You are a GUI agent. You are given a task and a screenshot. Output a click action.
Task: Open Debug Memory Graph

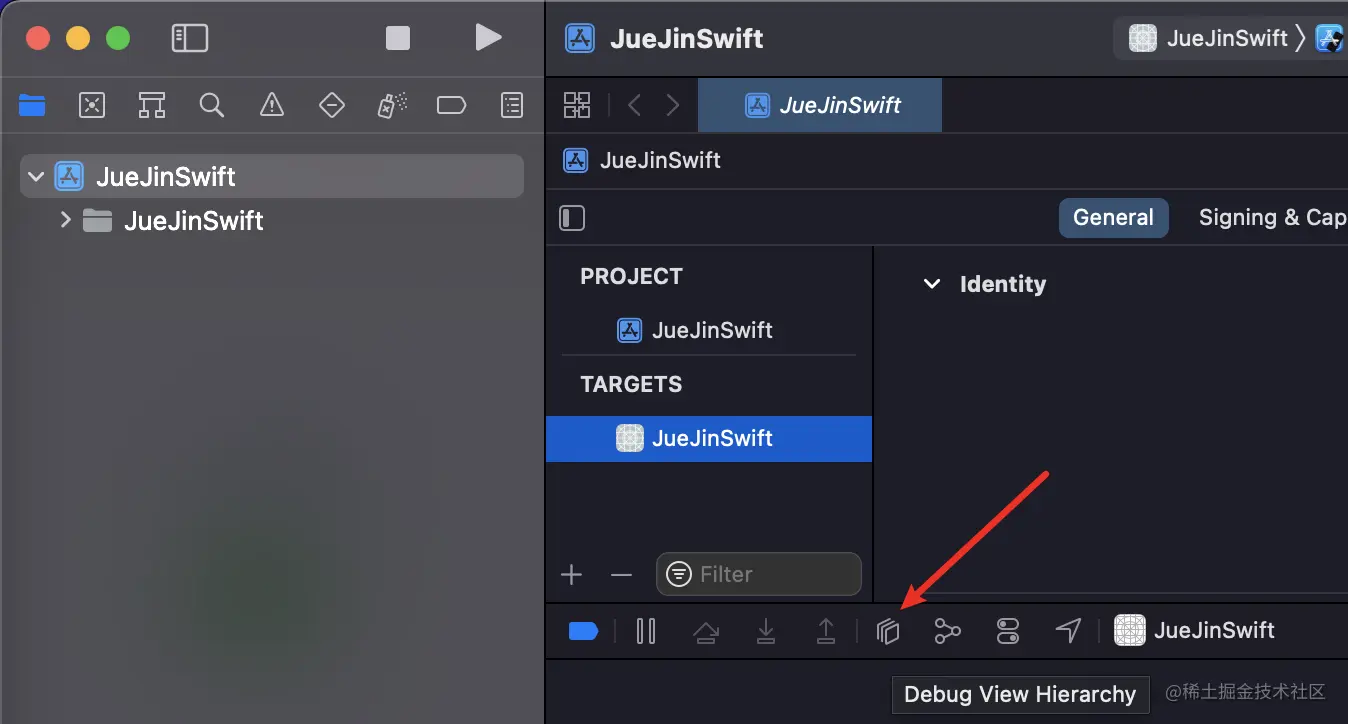click(948, 631)
